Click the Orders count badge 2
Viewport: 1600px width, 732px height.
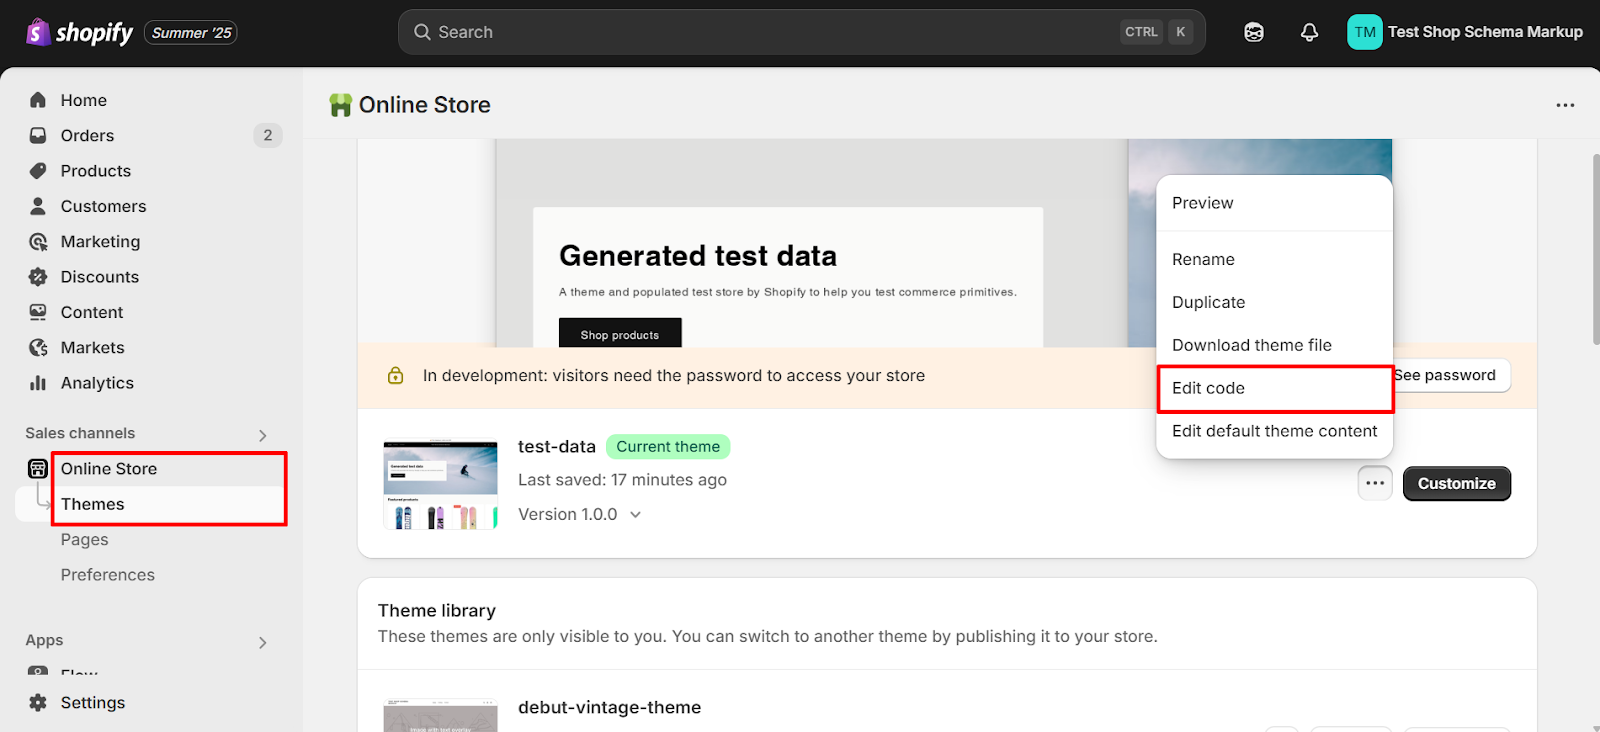coord(267,135)
